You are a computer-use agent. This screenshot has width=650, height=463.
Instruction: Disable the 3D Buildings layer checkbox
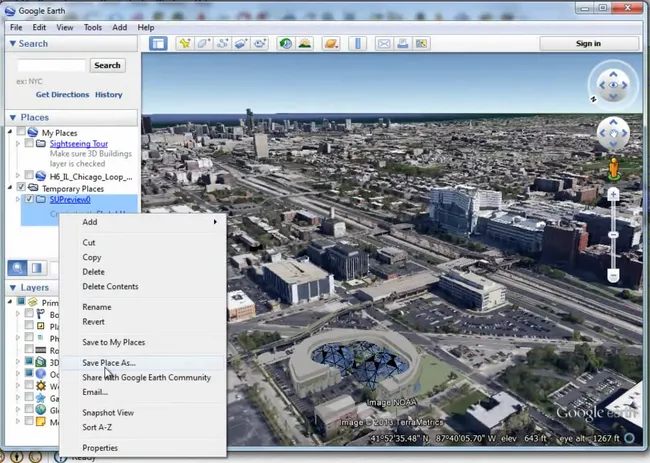coord(29,361)
